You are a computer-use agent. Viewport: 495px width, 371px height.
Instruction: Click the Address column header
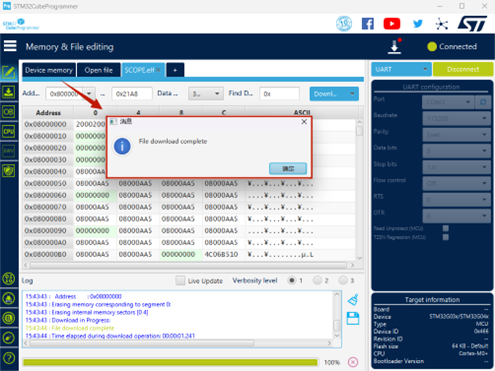pyautogui.click(x=48, y=113)
